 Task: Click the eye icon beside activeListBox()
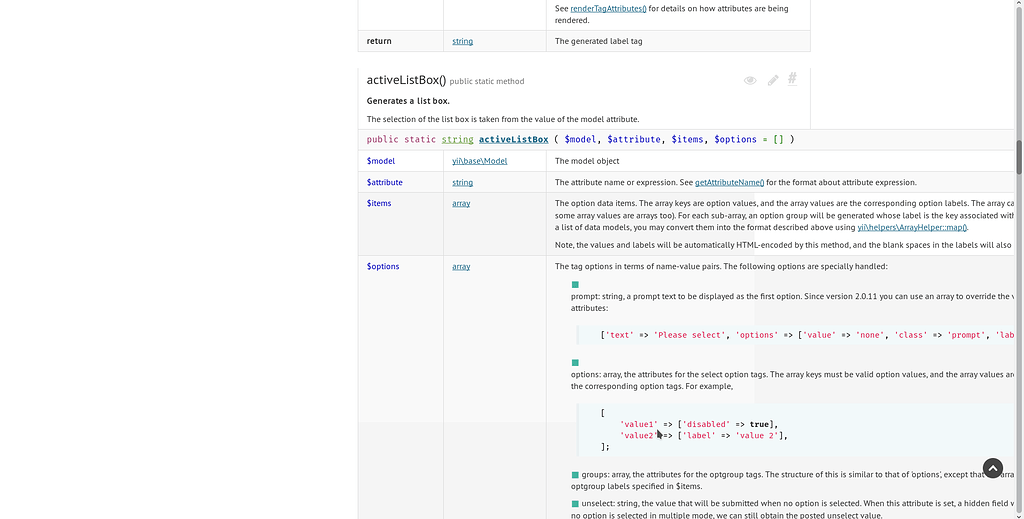[750, 80]
